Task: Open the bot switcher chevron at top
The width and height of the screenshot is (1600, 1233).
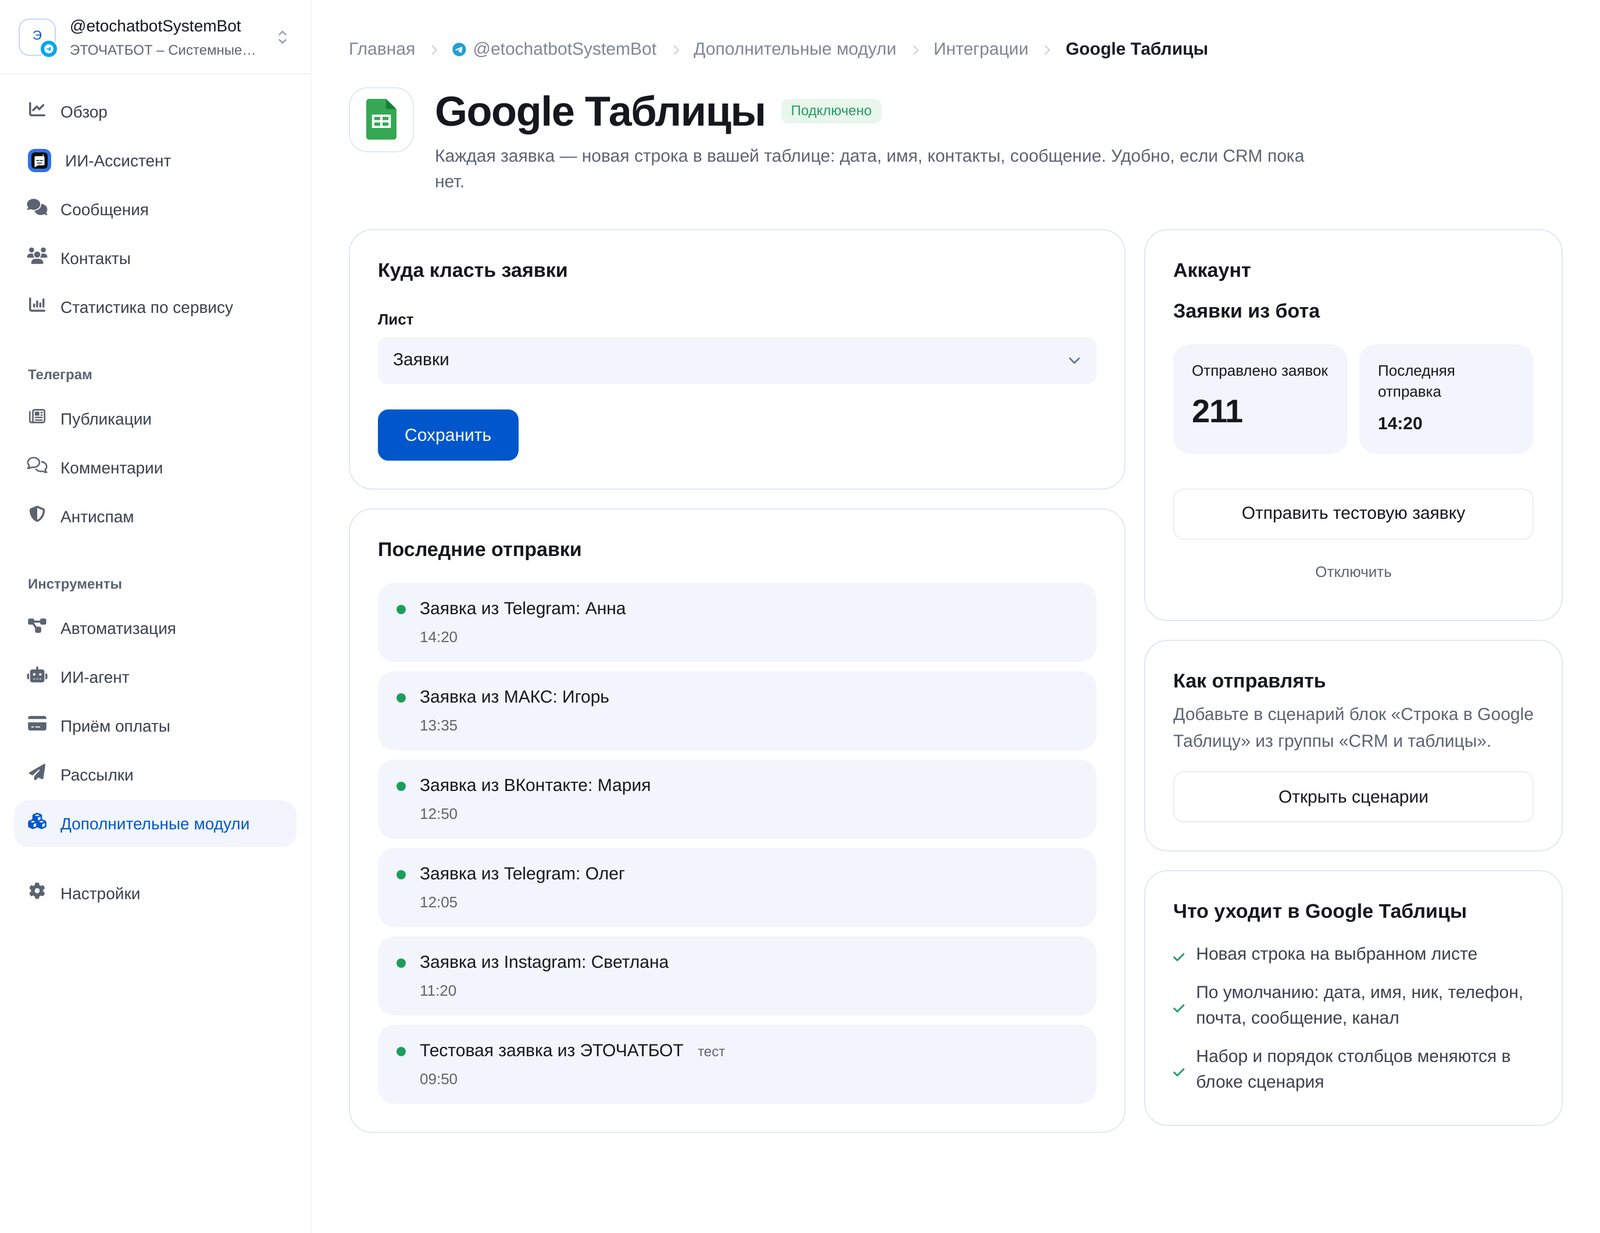Action: click(x=283, y=37)
